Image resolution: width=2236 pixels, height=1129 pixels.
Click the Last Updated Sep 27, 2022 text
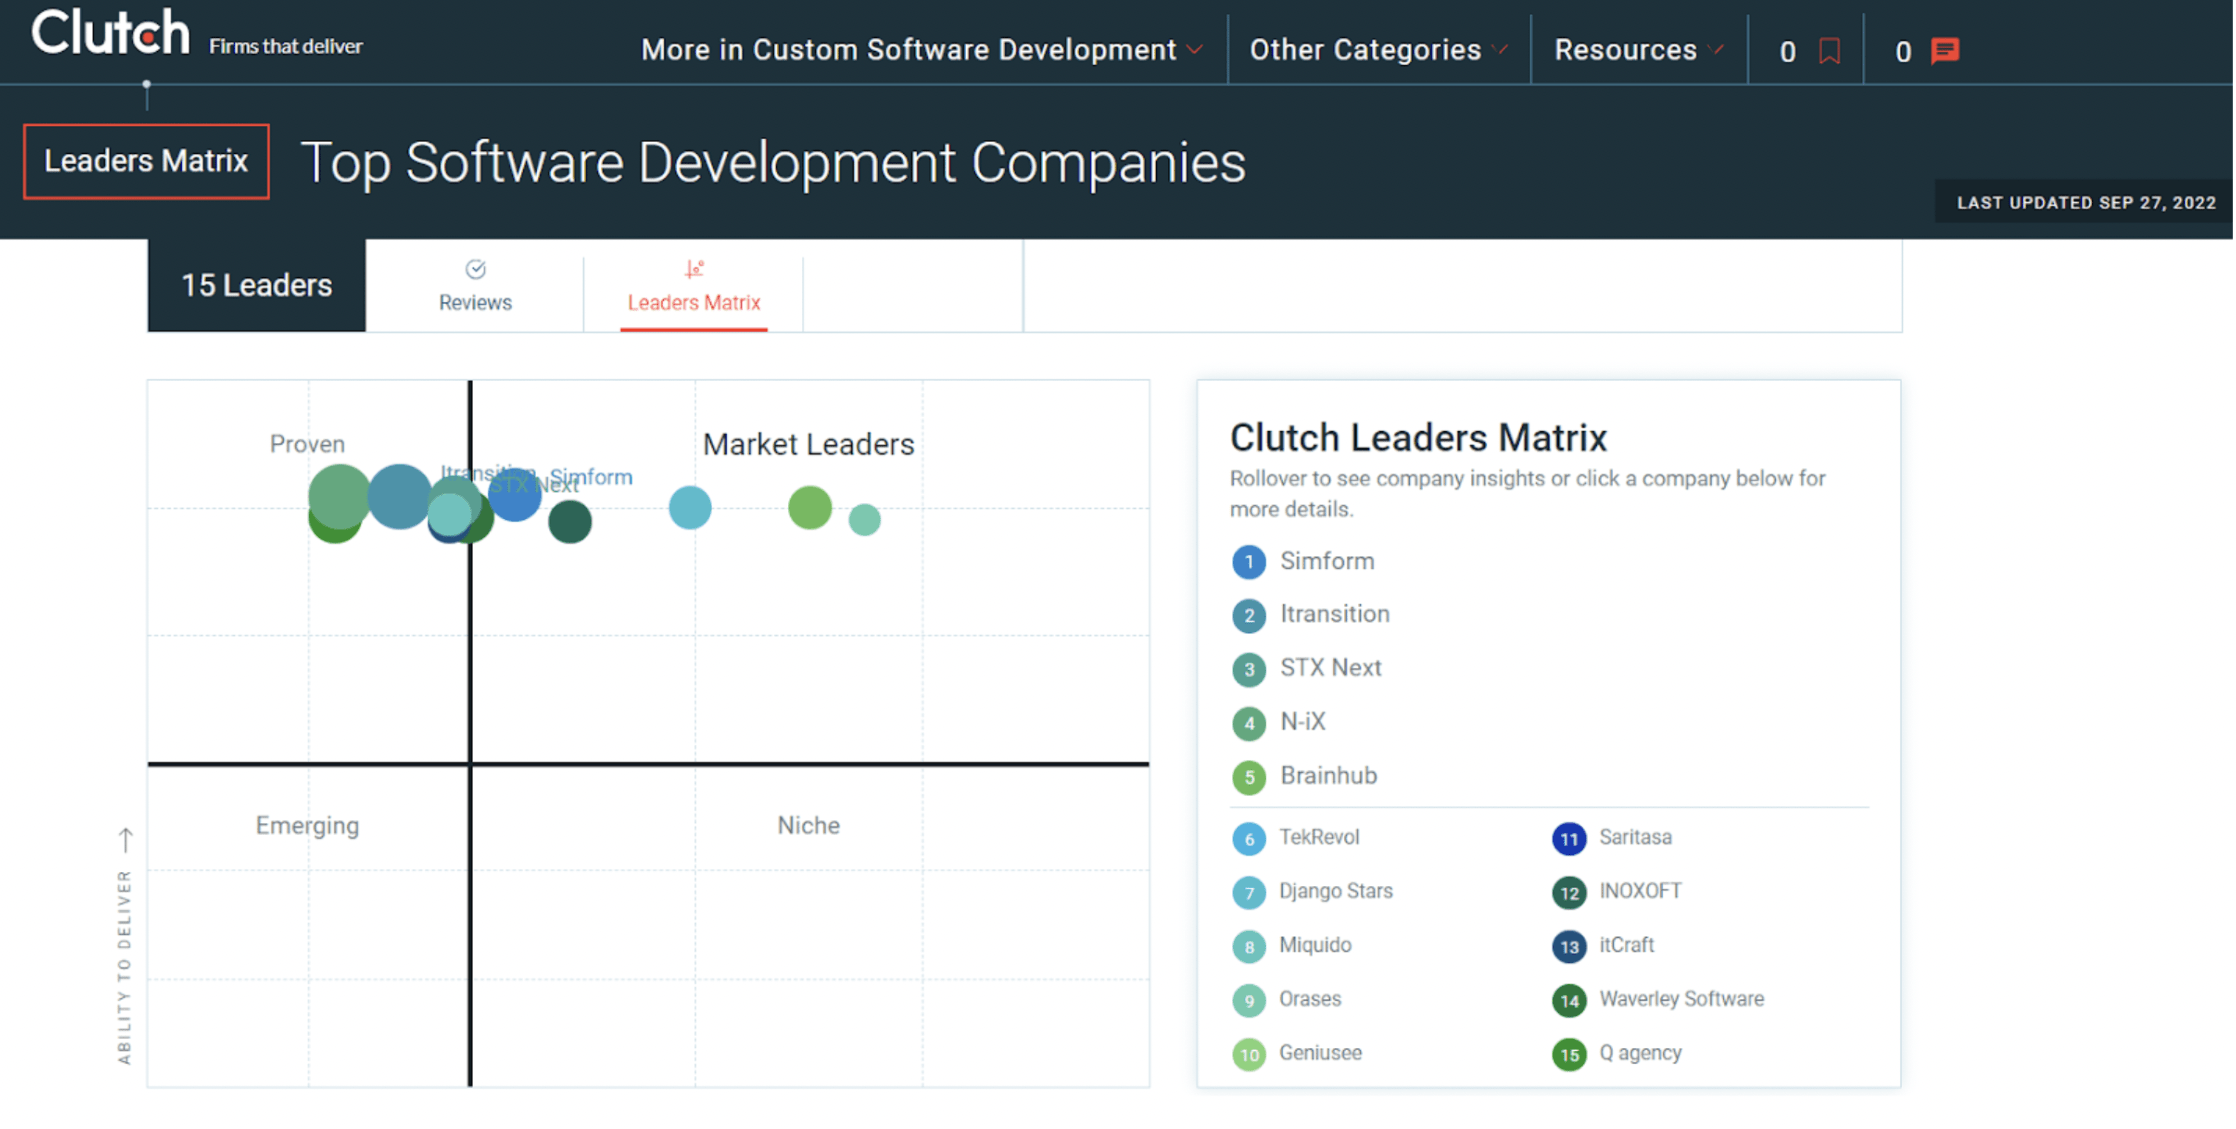(2086, 203)
